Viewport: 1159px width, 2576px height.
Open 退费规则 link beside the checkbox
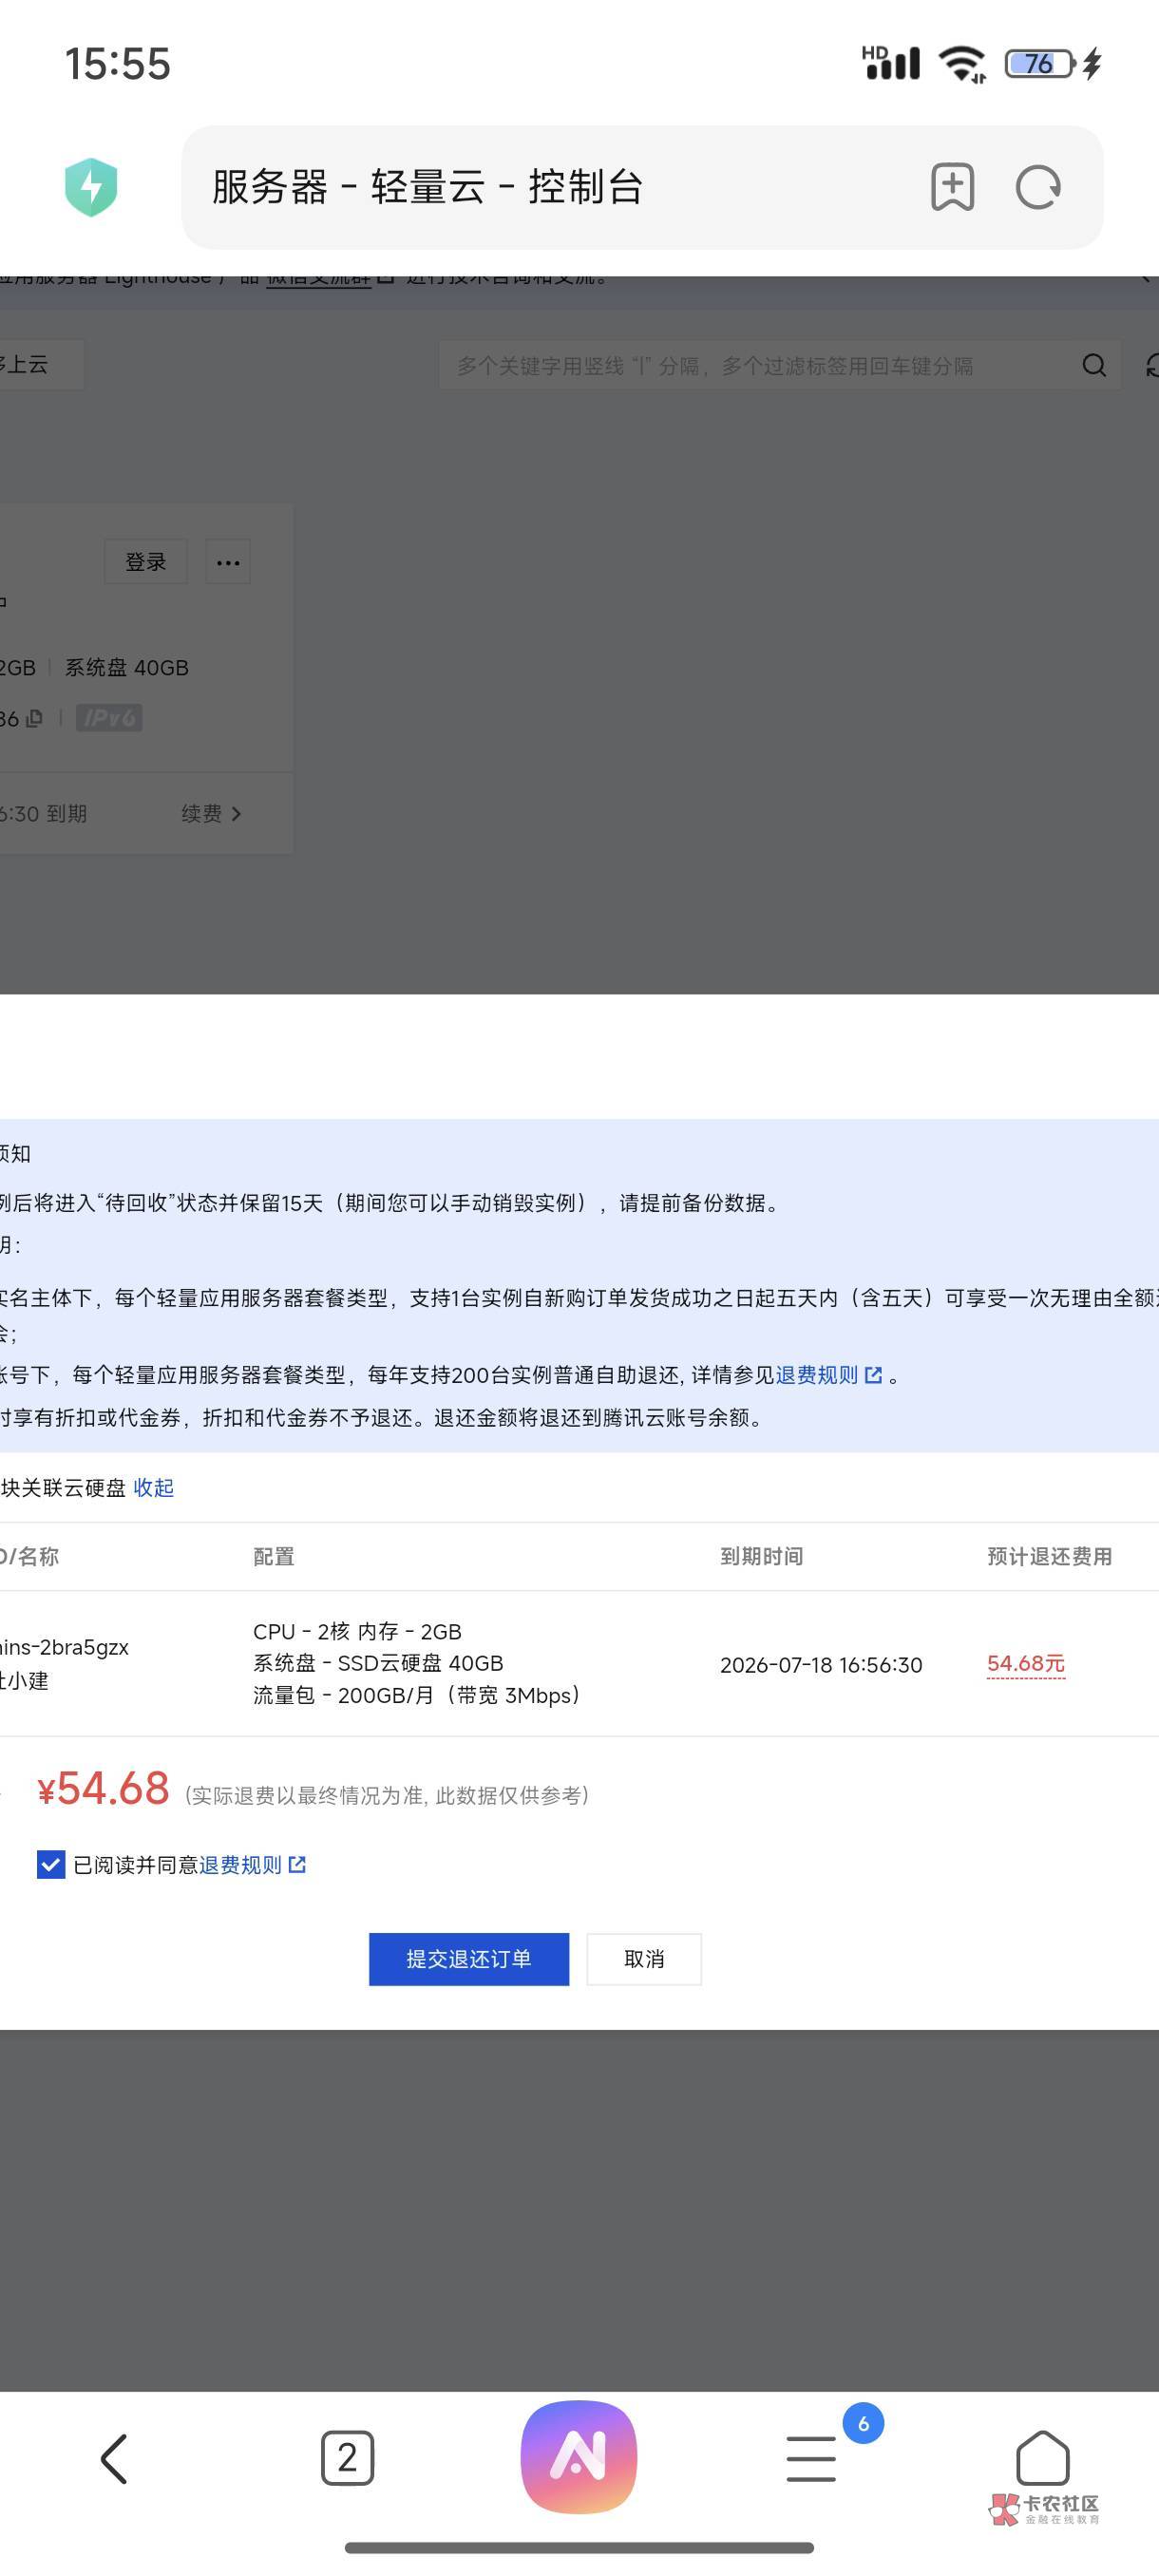(x=241, y=1865)
